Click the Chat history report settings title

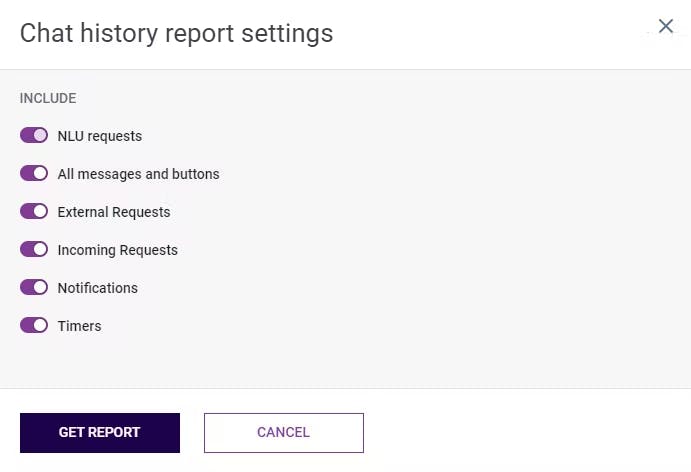click(177, 33)
